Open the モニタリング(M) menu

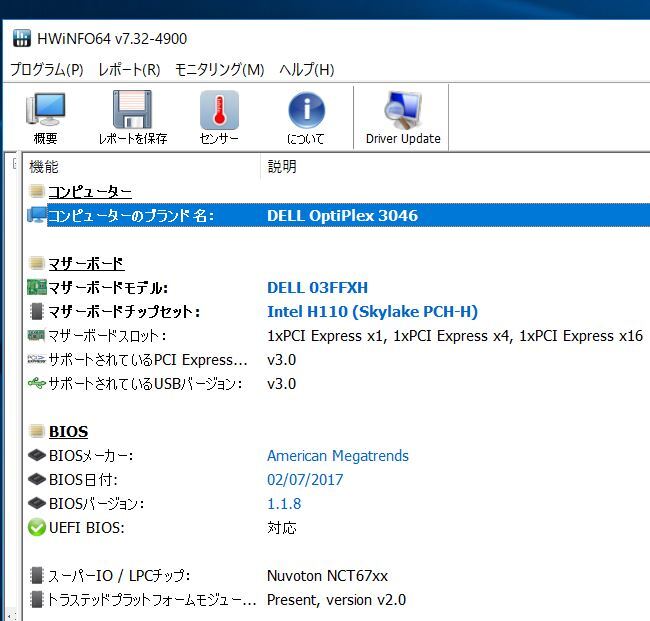[x=220, y=69]
